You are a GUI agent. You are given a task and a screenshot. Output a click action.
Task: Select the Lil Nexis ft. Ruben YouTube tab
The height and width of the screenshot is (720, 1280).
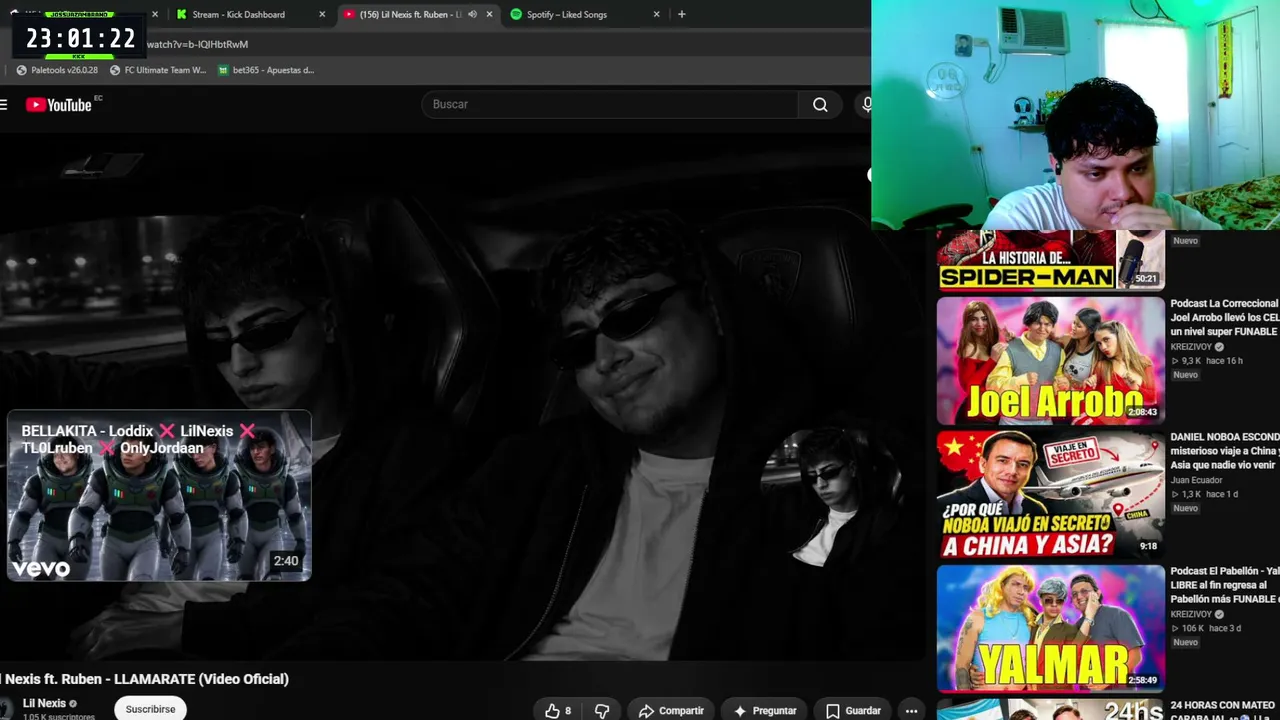tap(410, 14)
